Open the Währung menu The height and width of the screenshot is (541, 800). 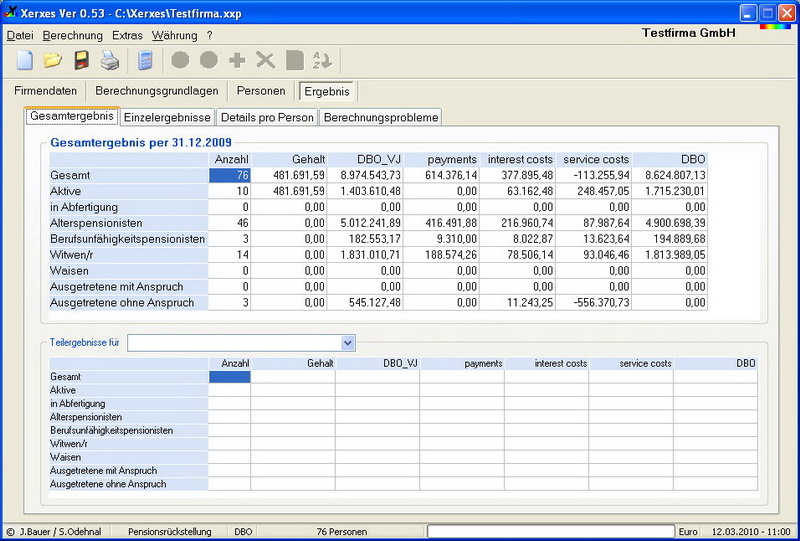pyautogui.click(x=174, y=35)
